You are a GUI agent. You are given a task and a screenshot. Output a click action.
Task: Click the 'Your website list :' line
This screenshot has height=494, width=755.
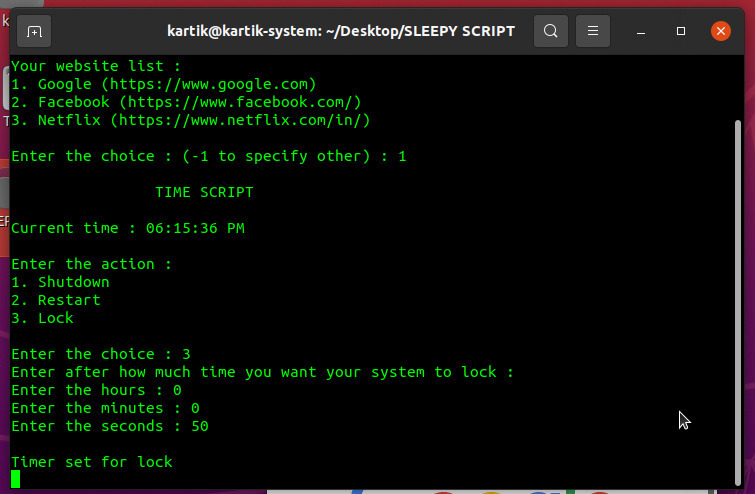click(x=96, y=66)
